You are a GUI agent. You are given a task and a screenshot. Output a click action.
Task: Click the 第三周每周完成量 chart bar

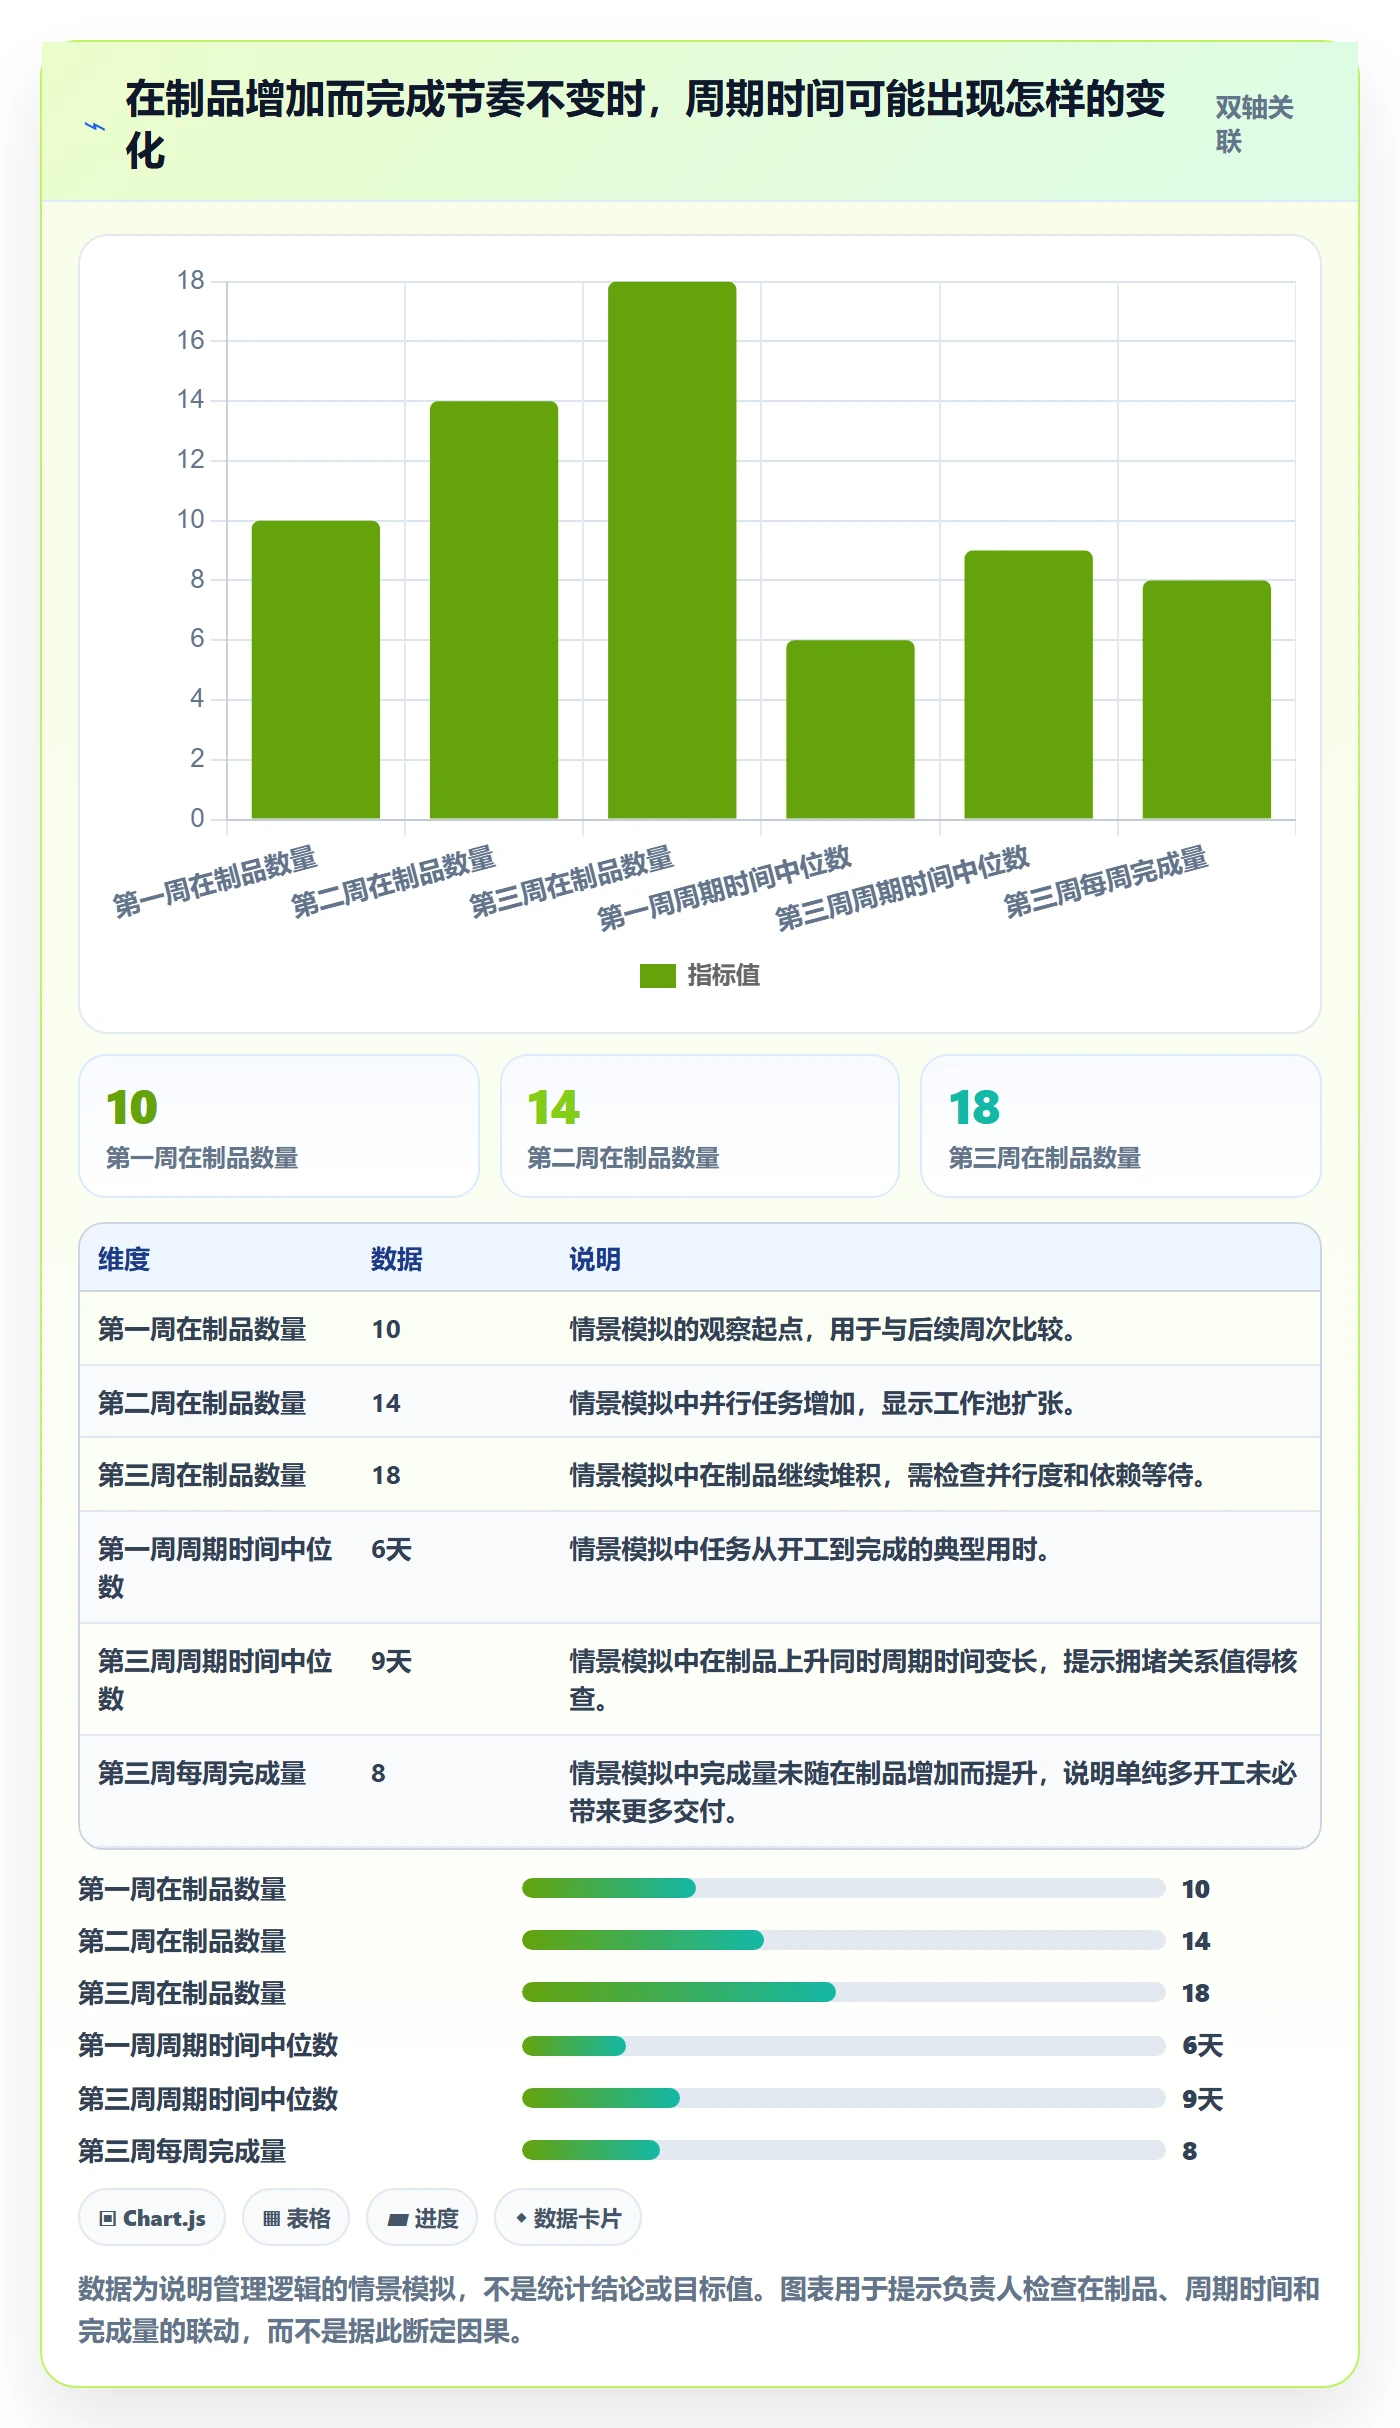(x=1206, y=699)
